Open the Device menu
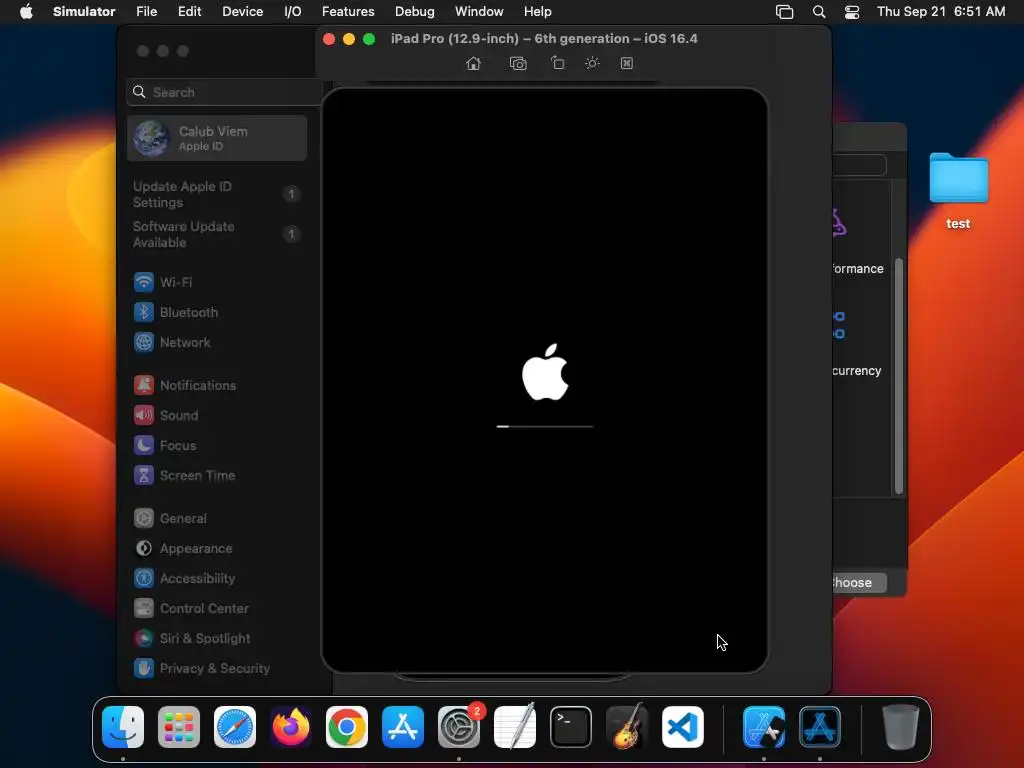 [x=242, y=12]
